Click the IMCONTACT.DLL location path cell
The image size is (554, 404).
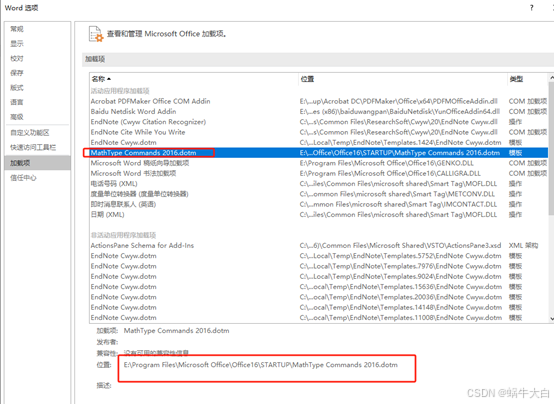coord(398,204)
